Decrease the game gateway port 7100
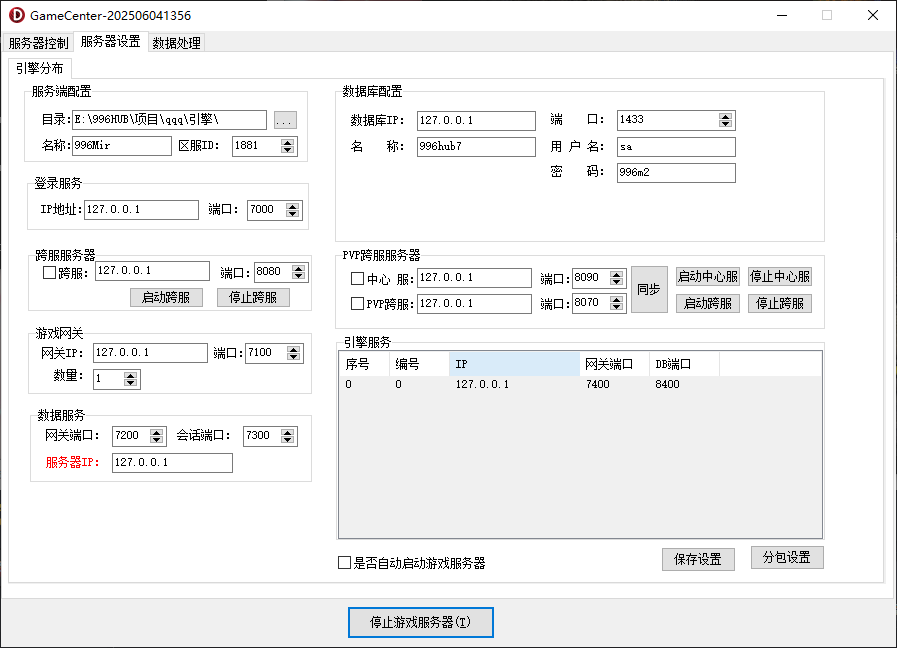897x648 pixels. [294, 357]
